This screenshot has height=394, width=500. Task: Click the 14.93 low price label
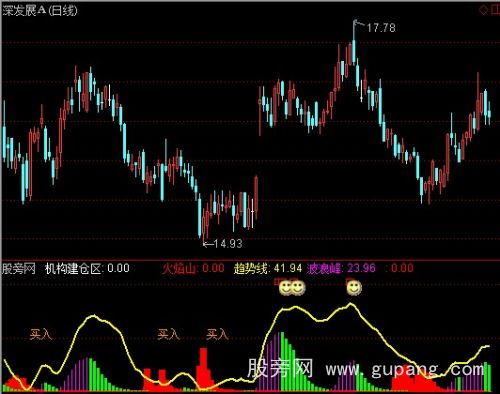[228, 244]
